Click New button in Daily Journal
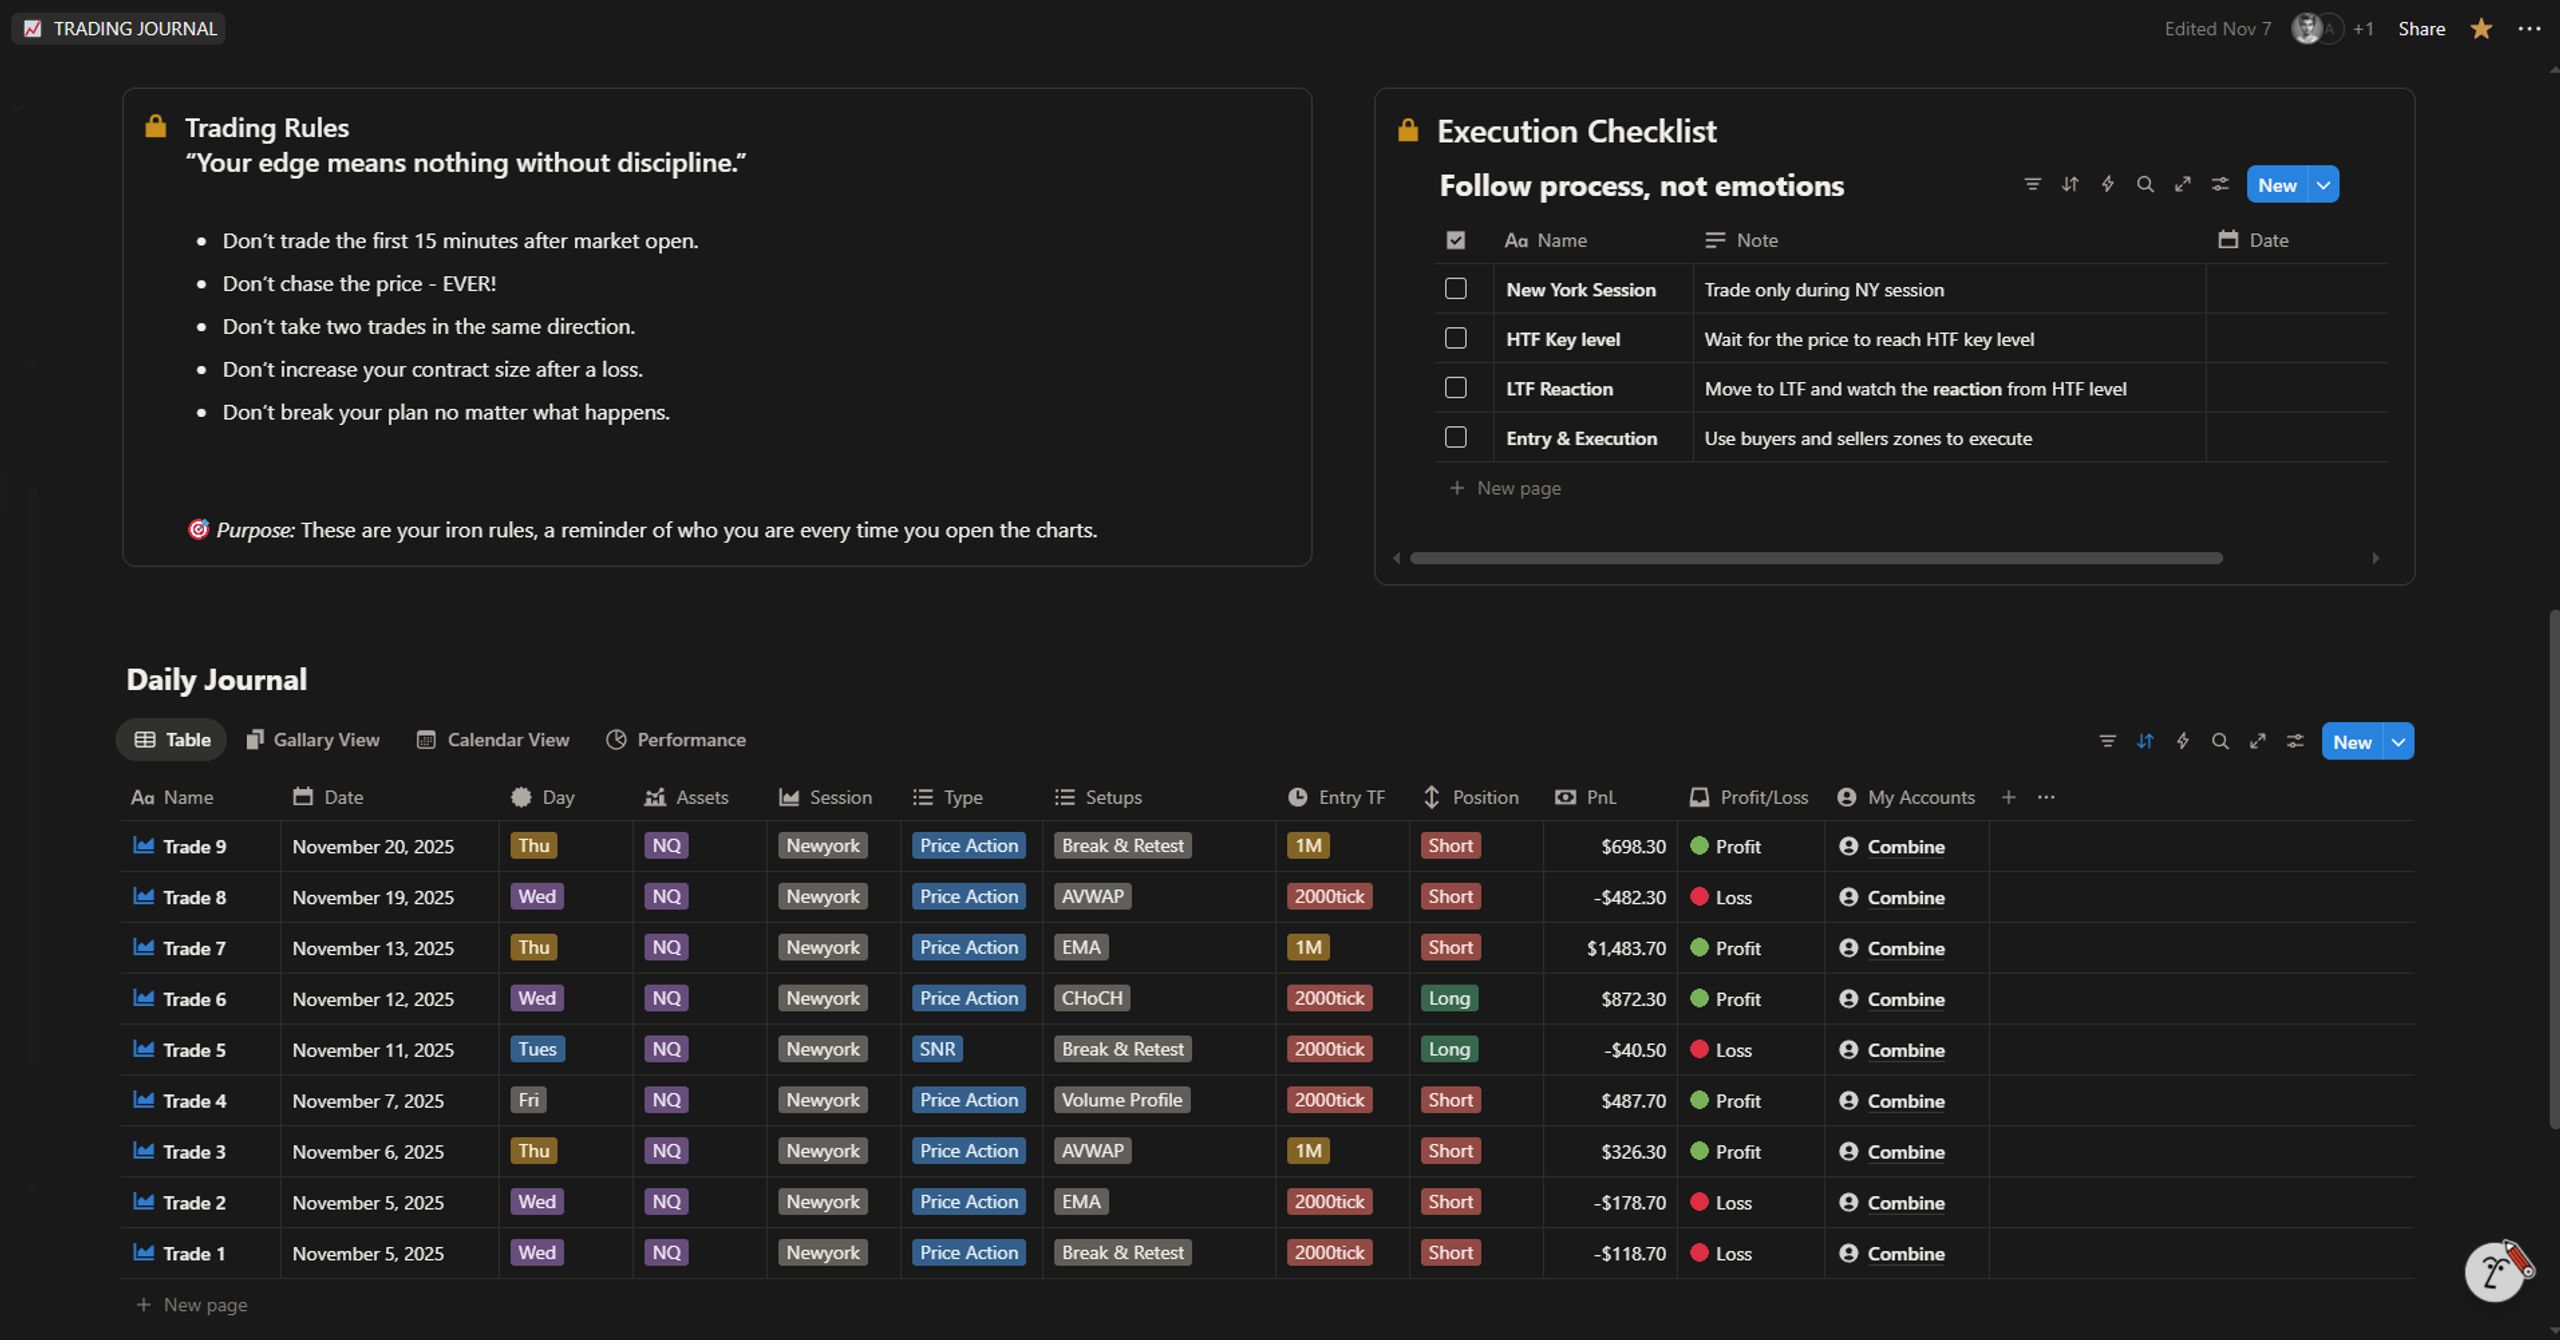 [x=2352, y=742]
